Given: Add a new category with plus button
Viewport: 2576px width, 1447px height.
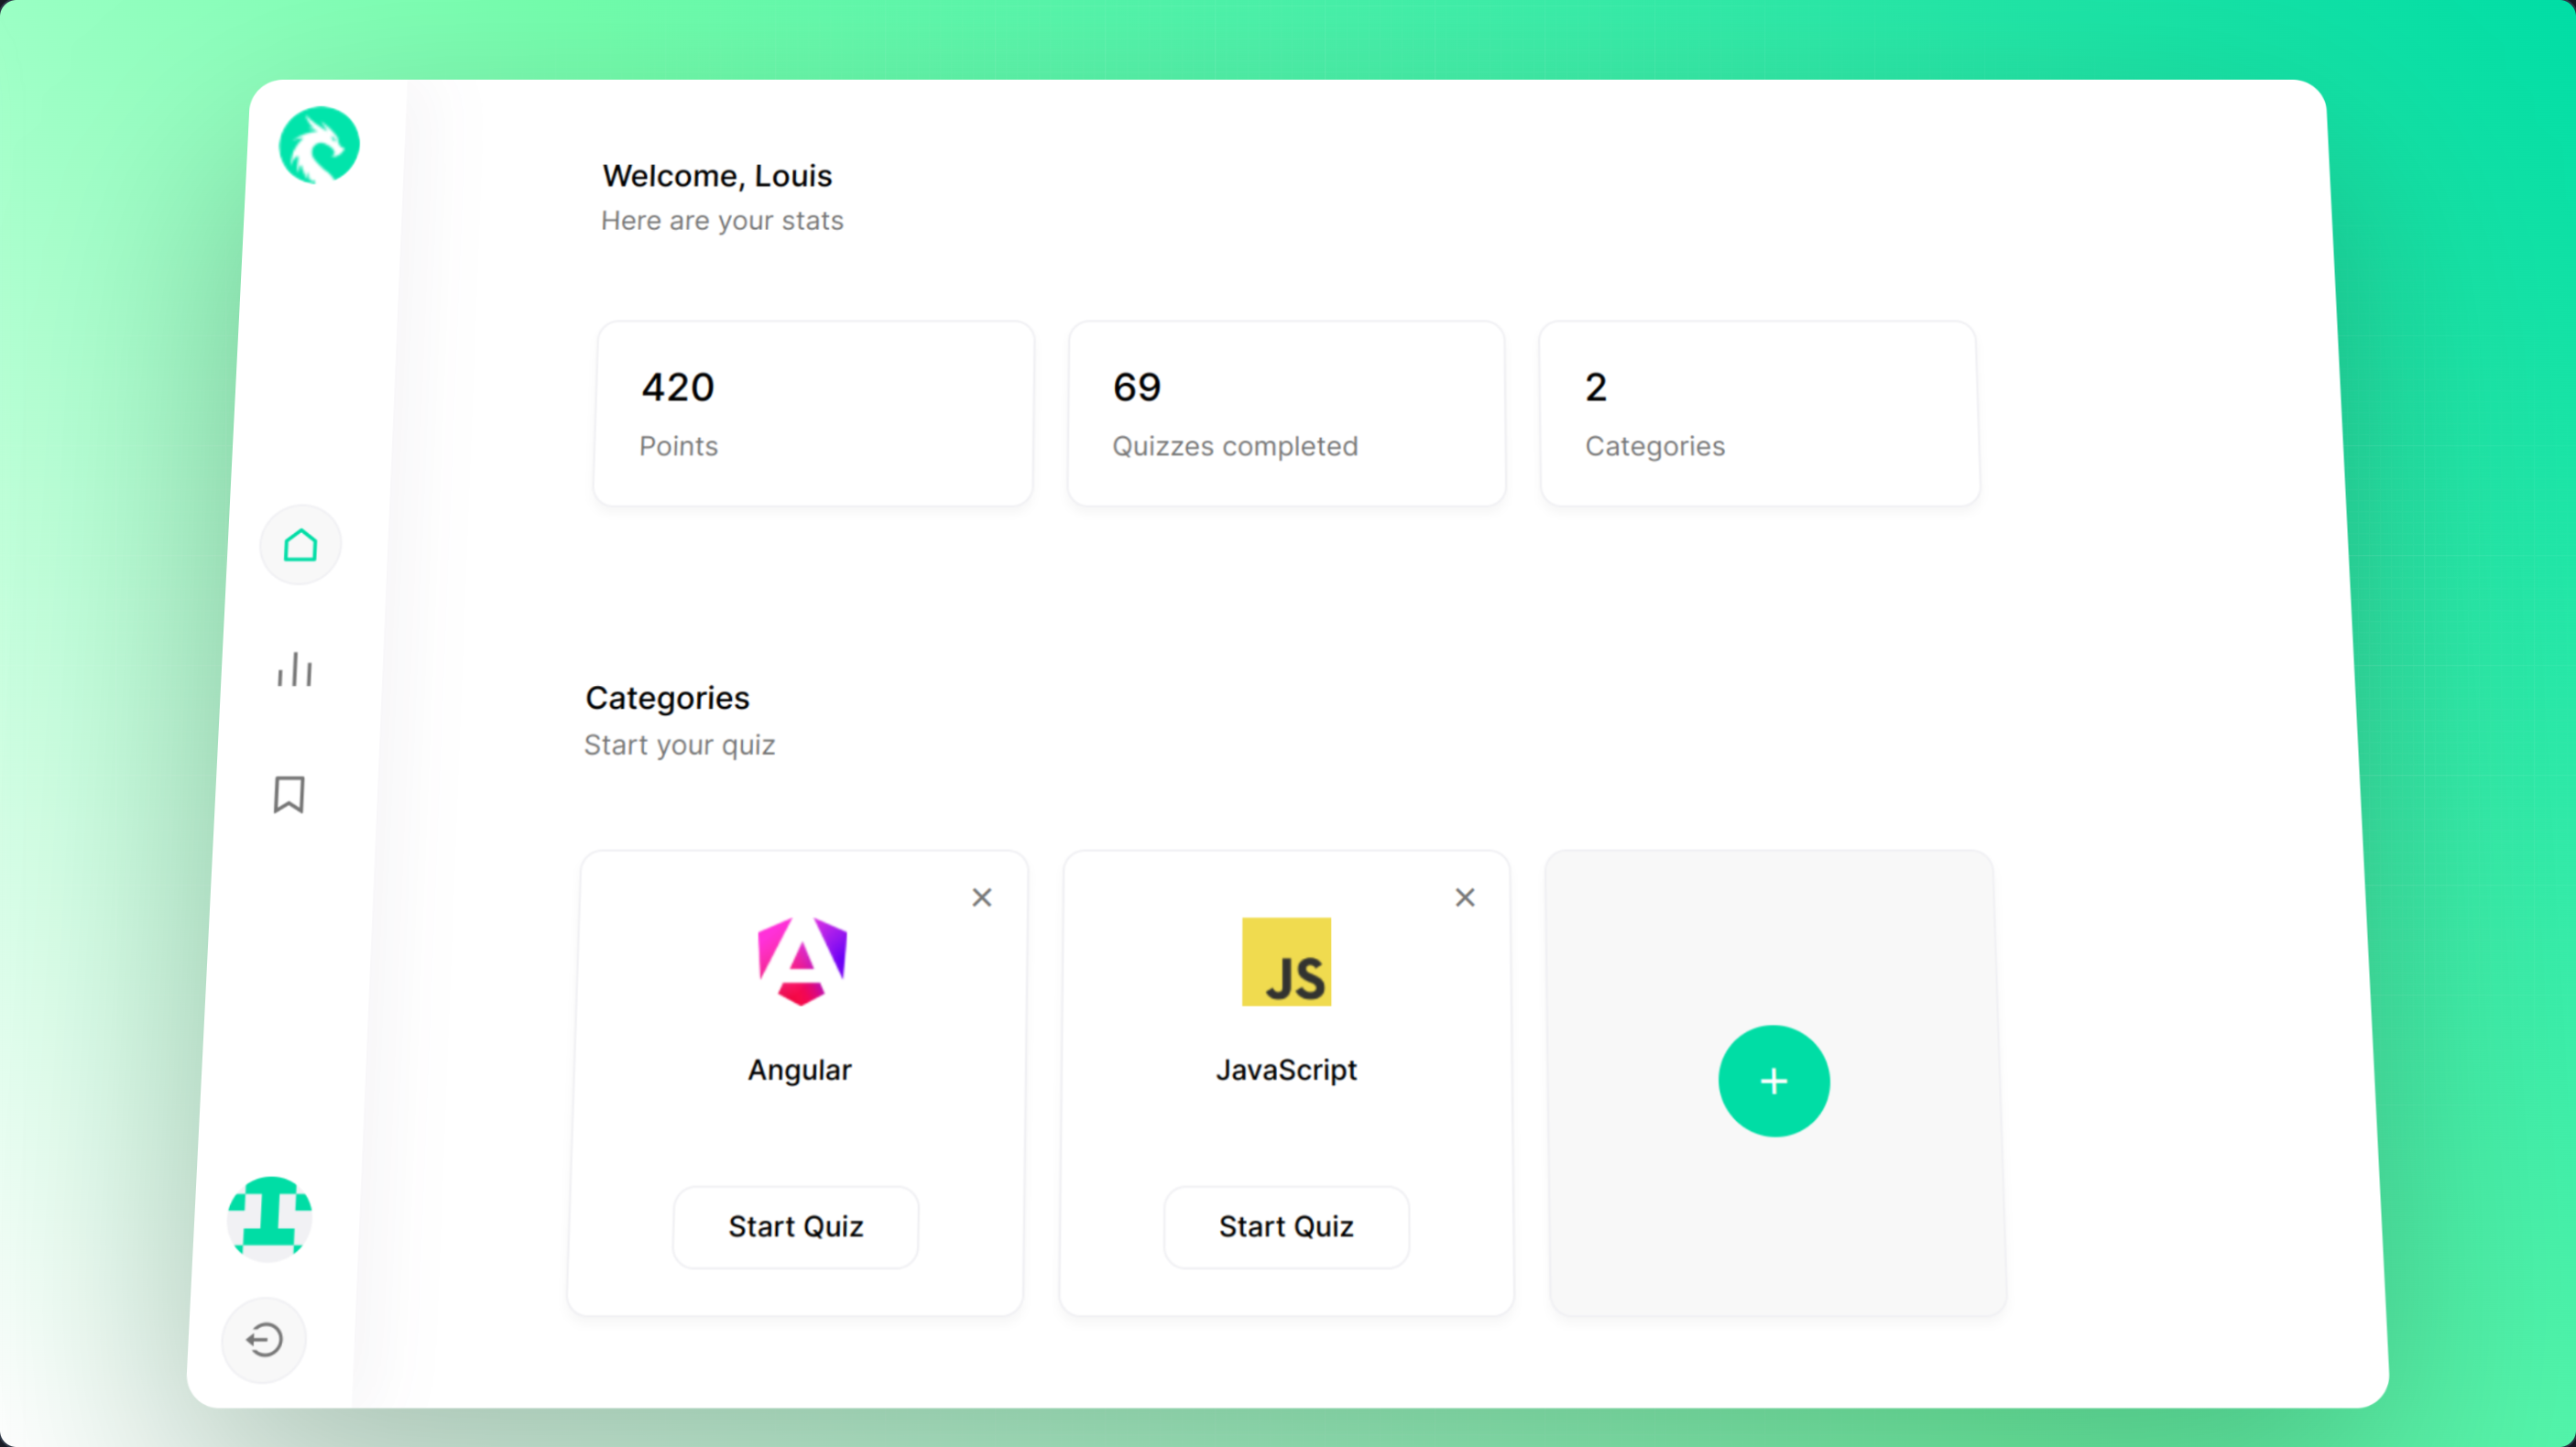Looking at the screenshot, I should (x=1774, y=1080).
